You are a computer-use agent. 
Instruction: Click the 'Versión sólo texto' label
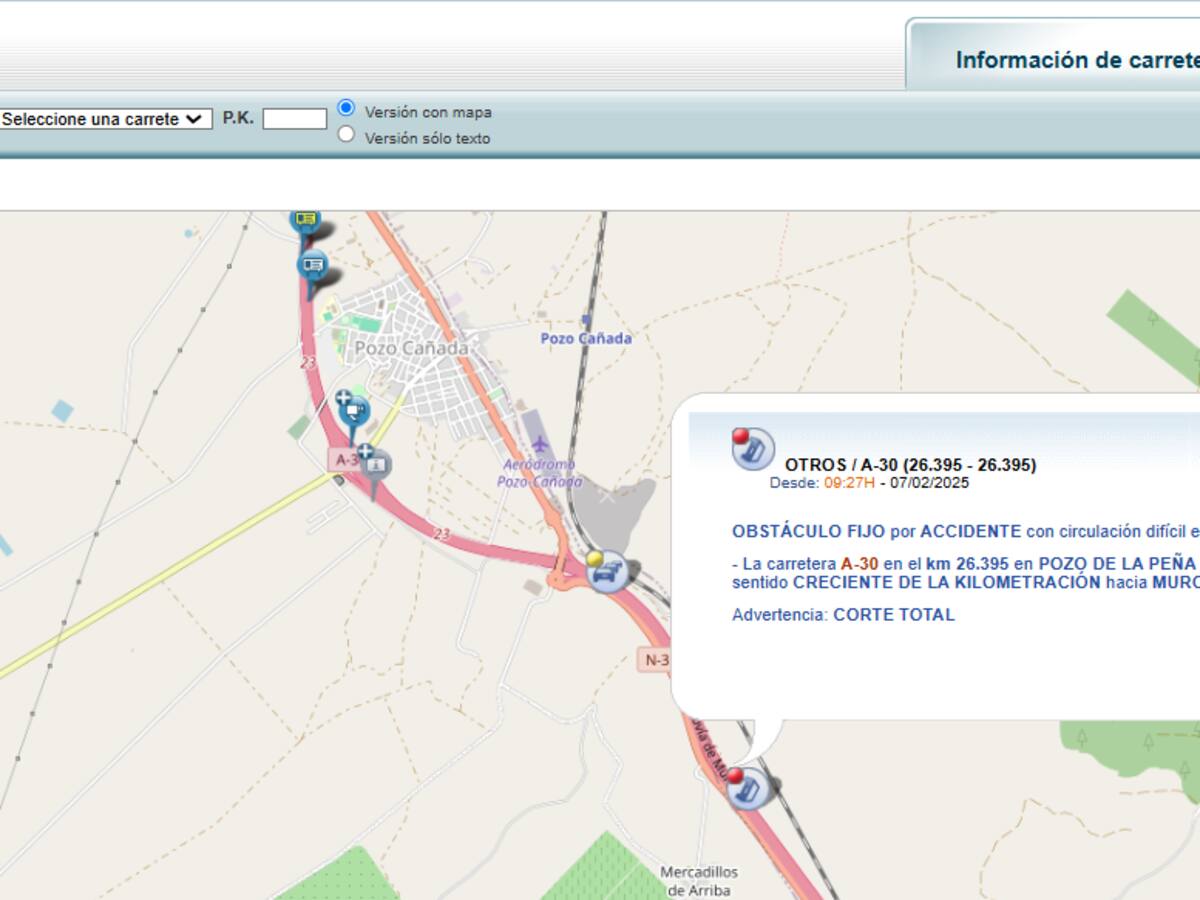427,139
